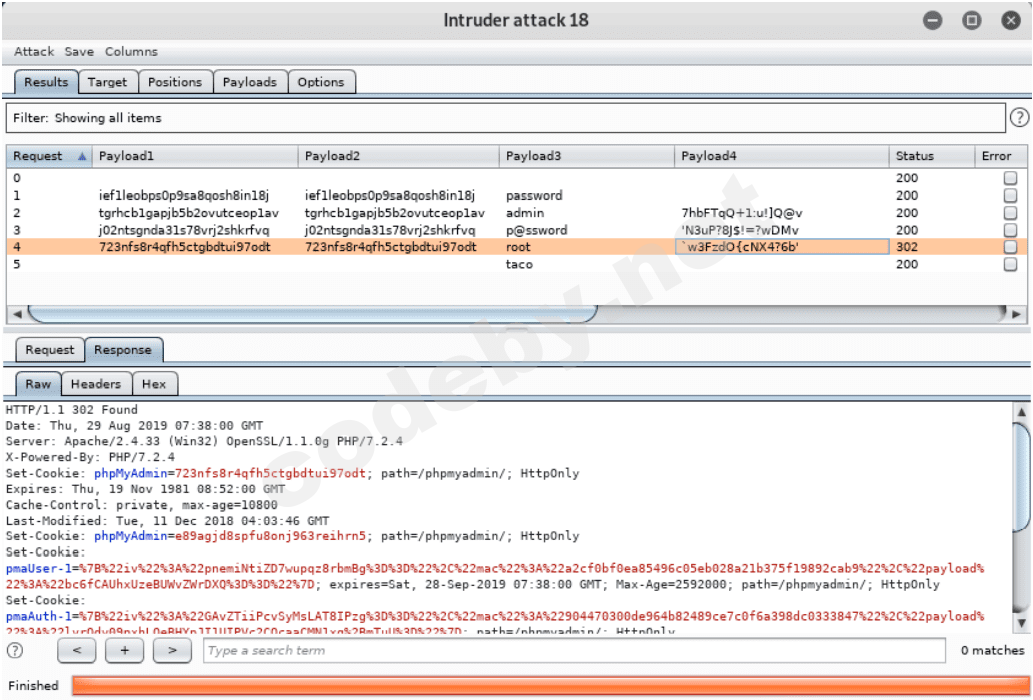Switch to the Payloads tab
The width and height of the screenshot is (1033, 700).
(250, 82)
